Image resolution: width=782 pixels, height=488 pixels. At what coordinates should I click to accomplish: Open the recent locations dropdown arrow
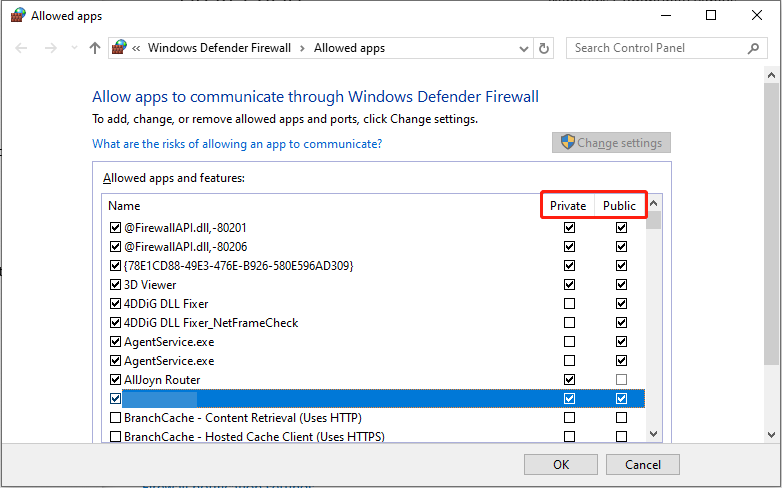coord(72,48)
